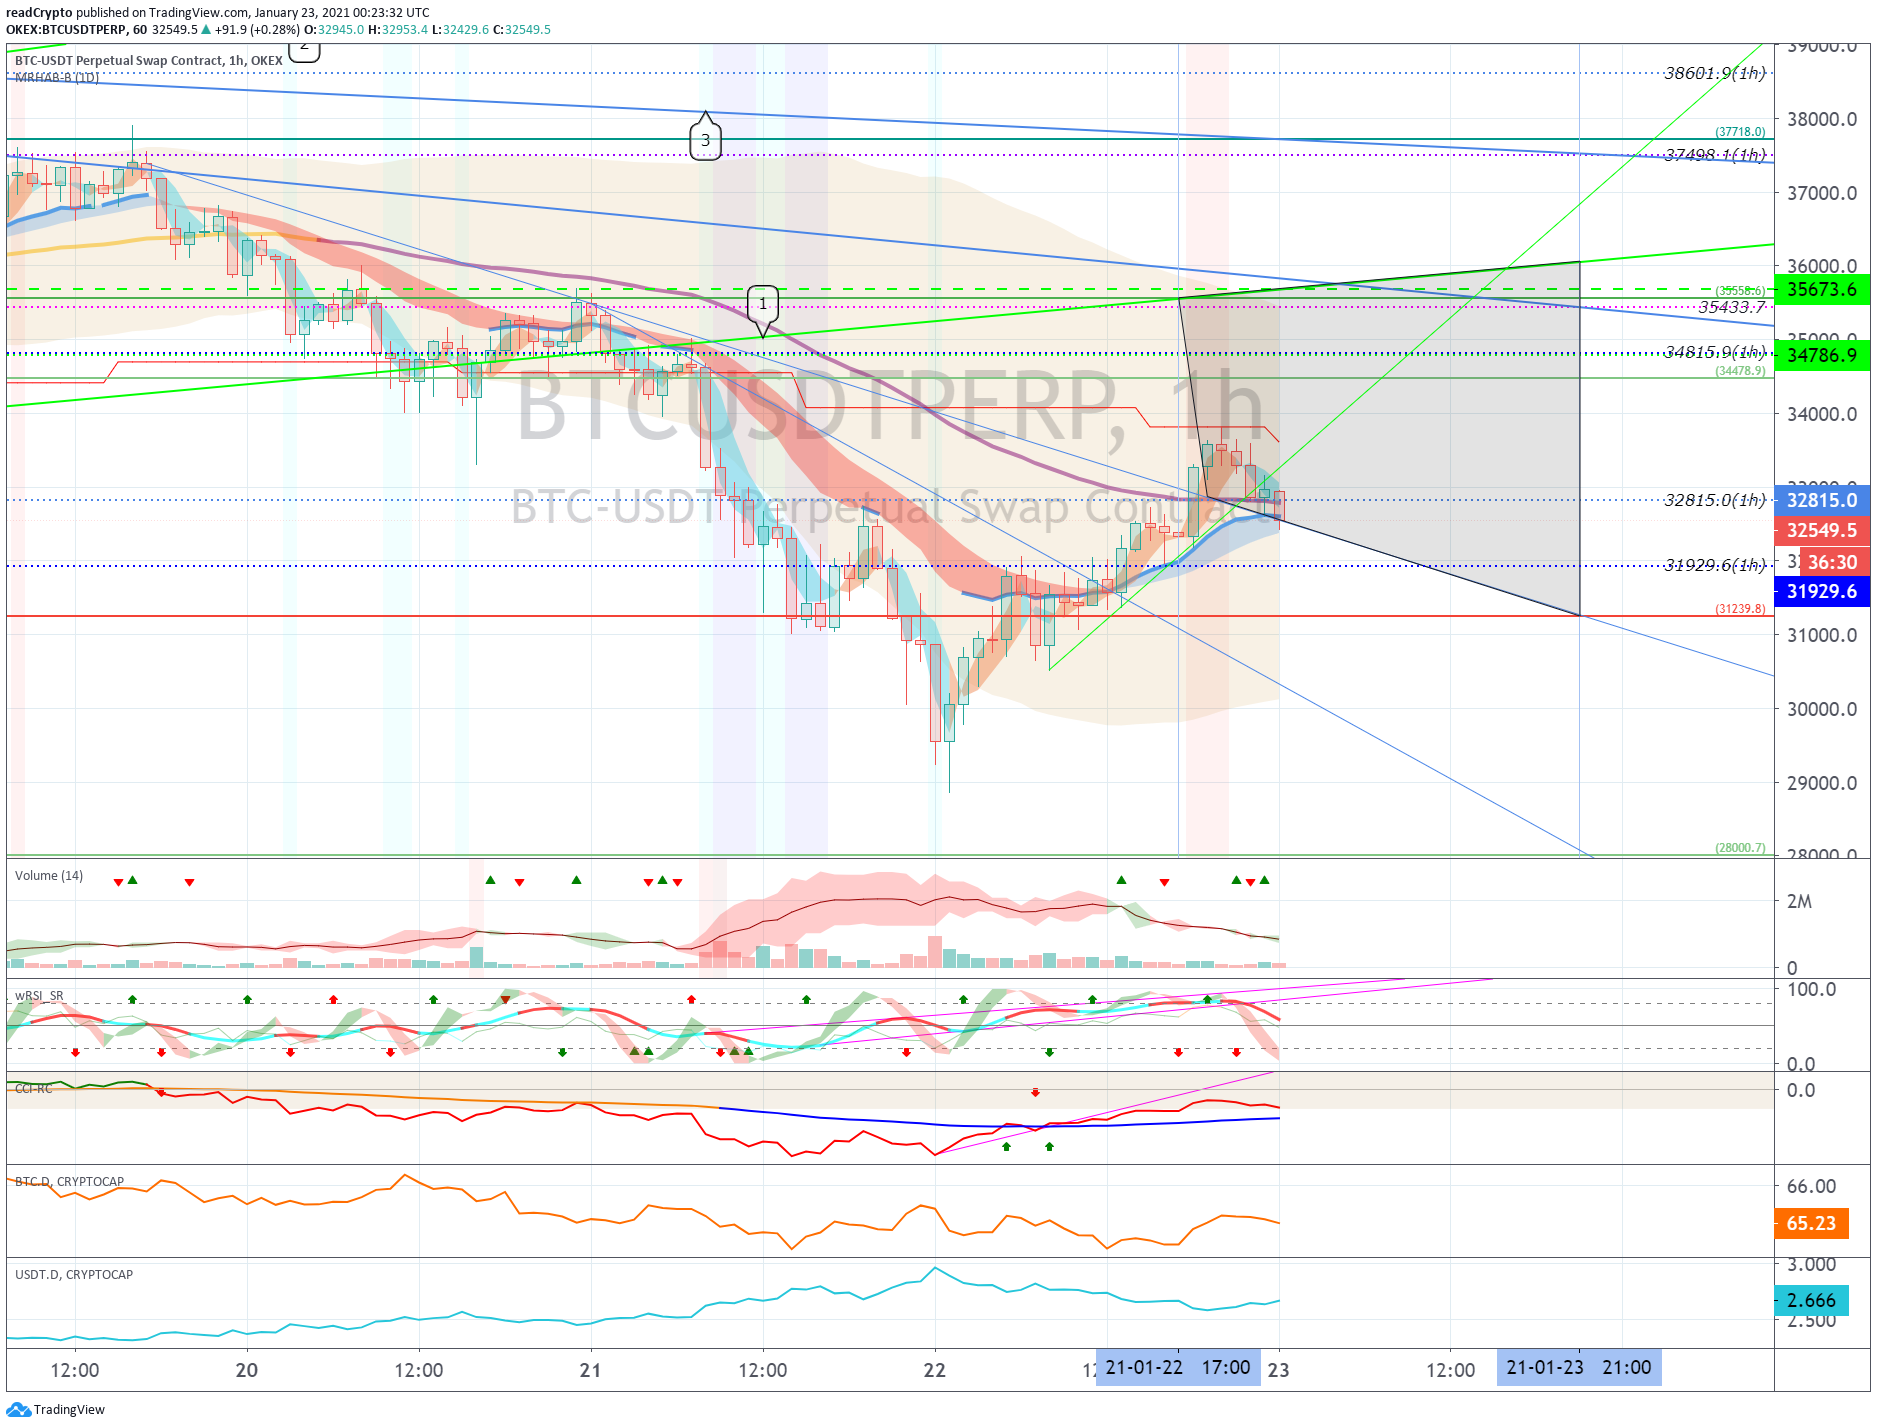The width and height of the screenshot is (1877, 1428).
Task: Click the (28000.7) line label
Action: 1740,848
